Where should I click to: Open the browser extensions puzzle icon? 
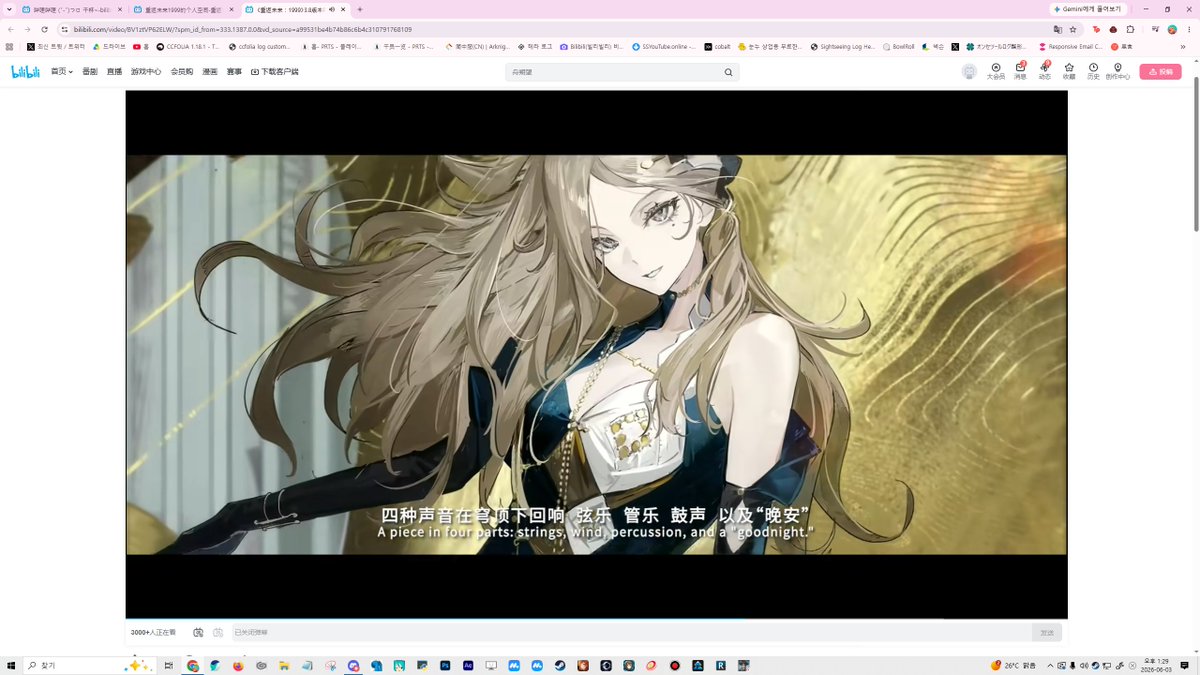pyautogui.click(x=1130, y=29)
